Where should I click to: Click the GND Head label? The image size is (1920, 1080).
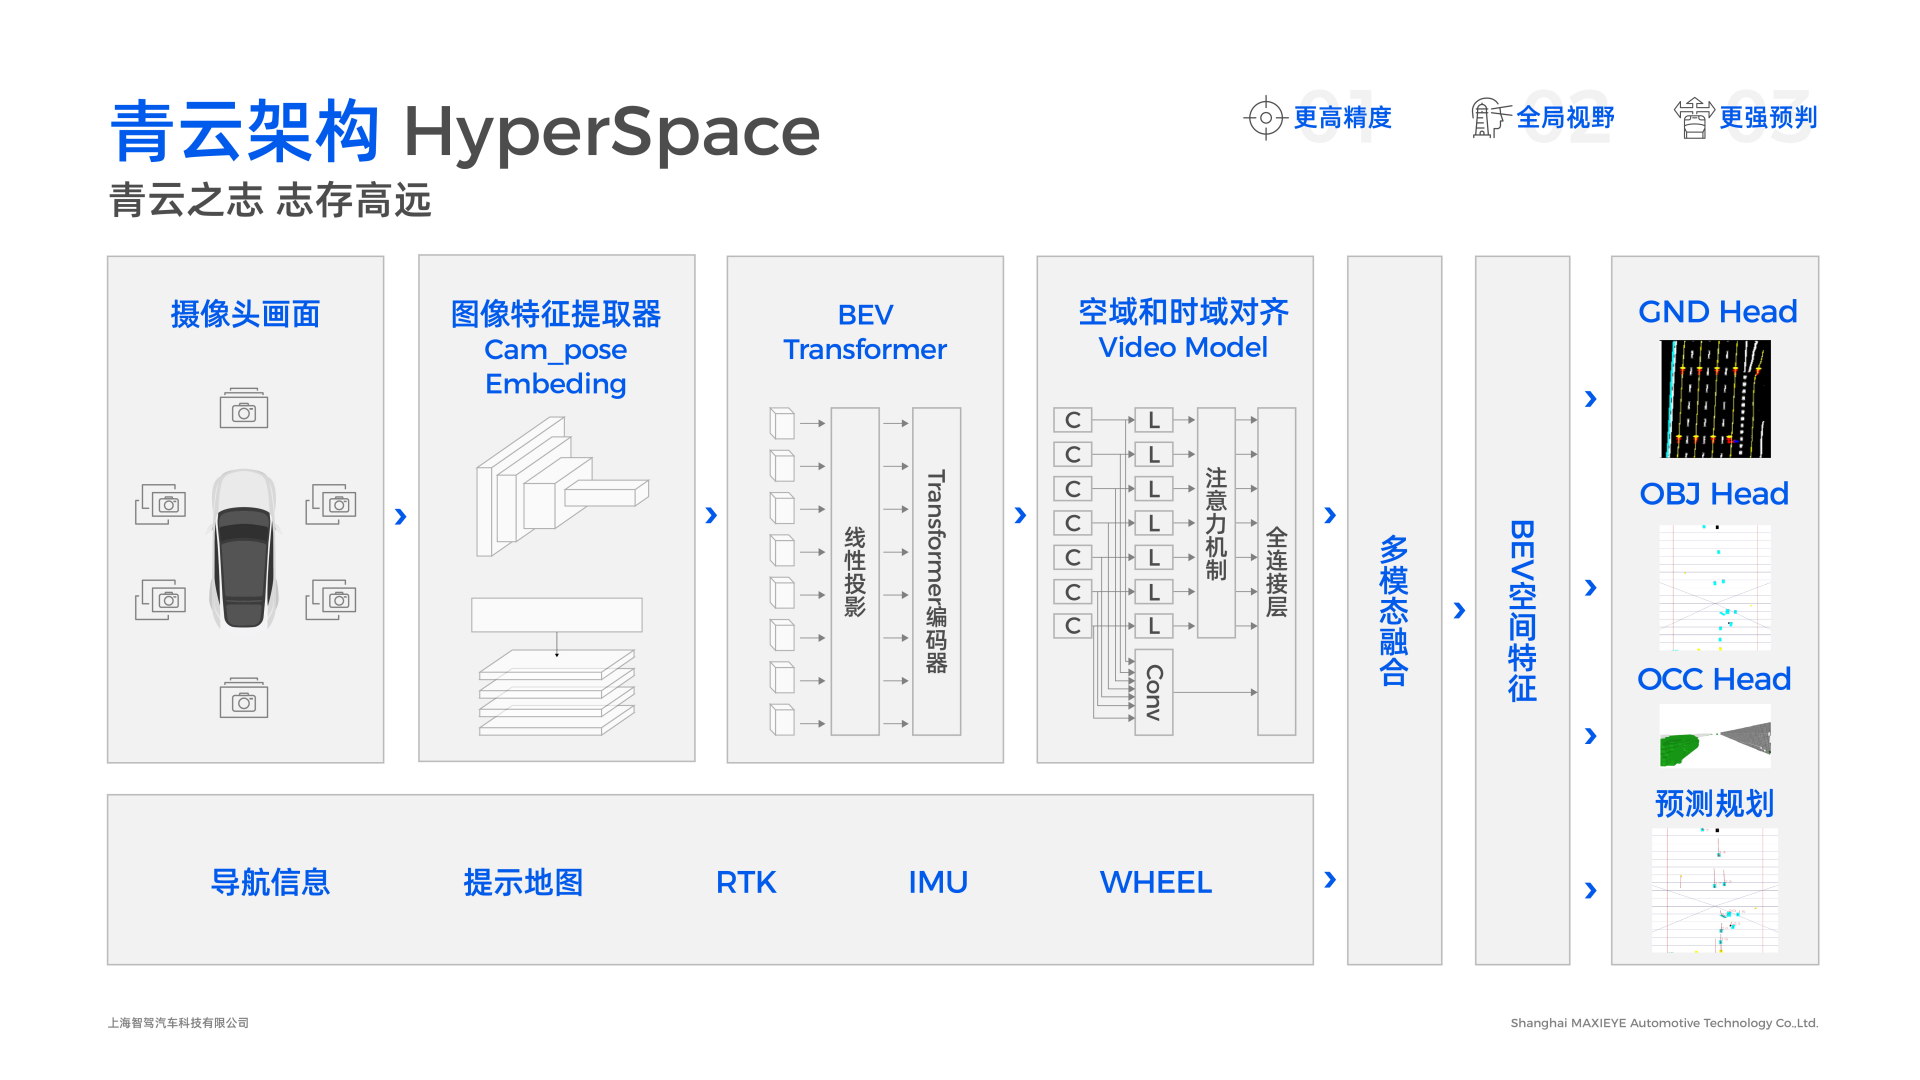tap(1717, 311)
